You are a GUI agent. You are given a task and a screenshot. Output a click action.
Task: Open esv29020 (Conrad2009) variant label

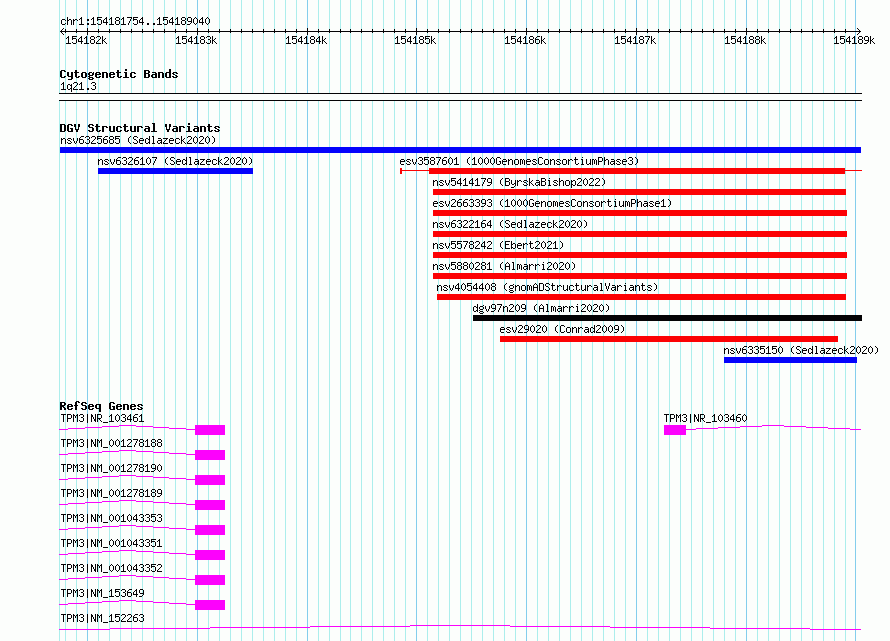(x=562, y=329)
